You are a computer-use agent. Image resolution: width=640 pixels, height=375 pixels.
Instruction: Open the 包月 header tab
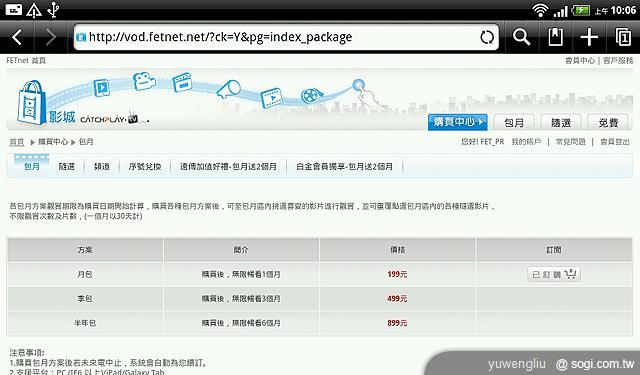click(x=514, y=122)
